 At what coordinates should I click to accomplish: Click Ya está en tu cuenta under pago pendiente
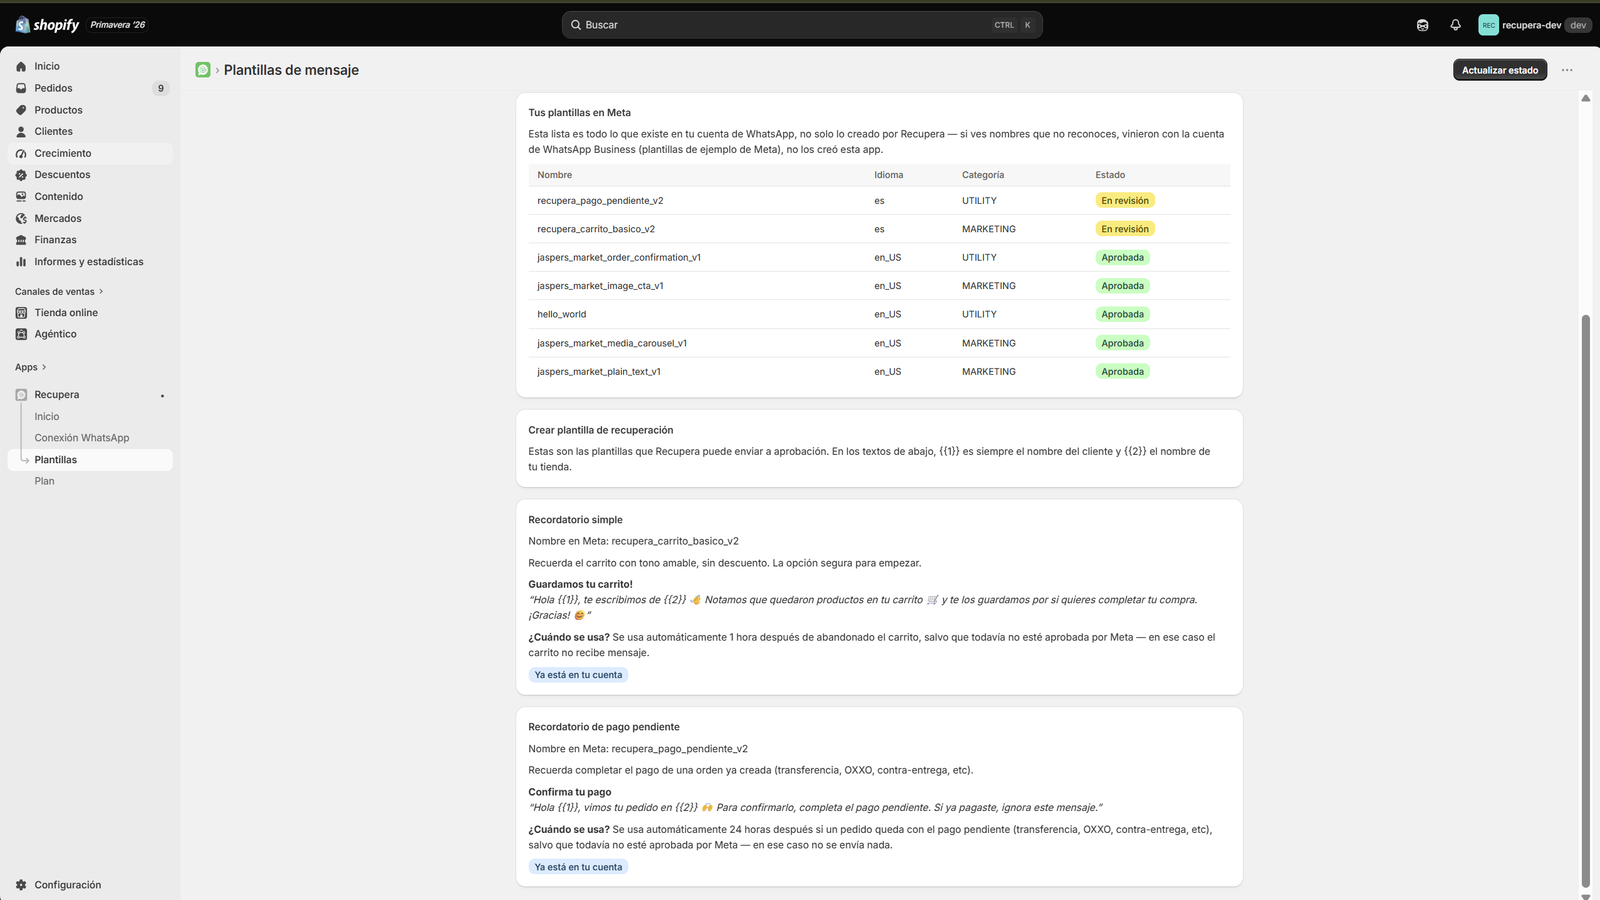(578, 867)
